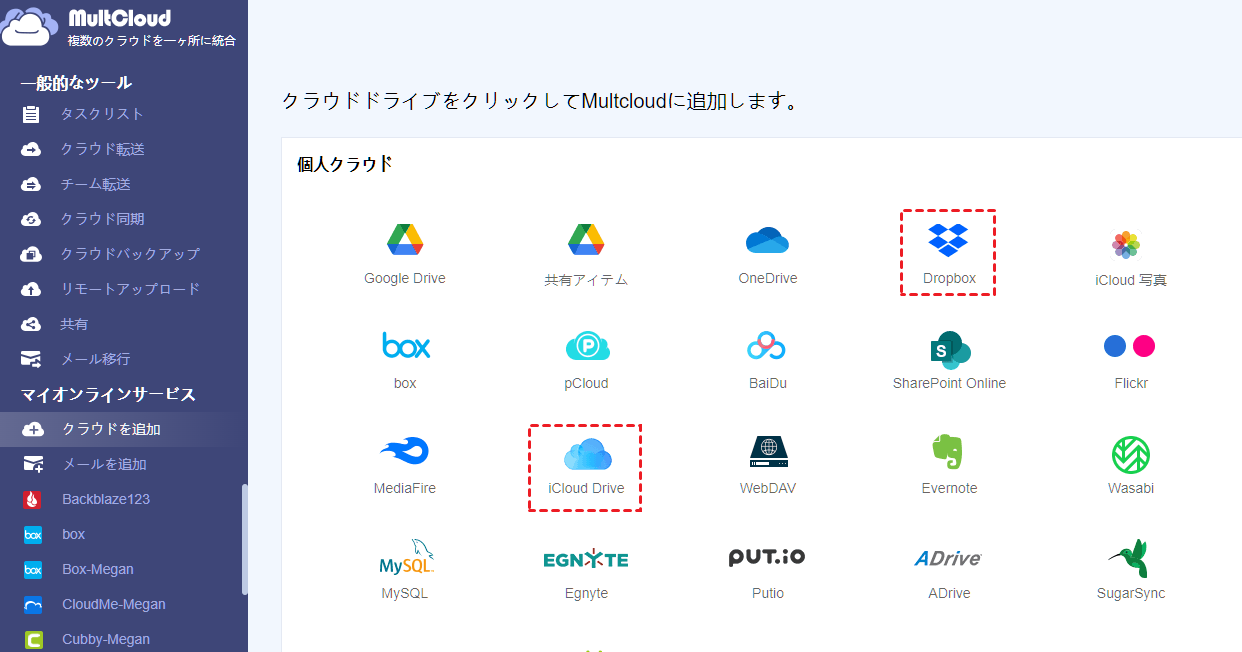Choose the pCloud icon

tap(587, 346)
